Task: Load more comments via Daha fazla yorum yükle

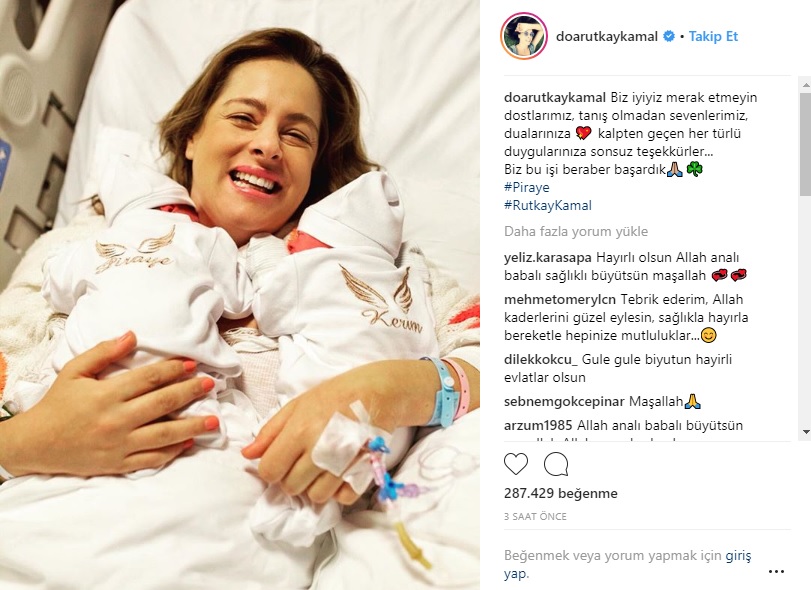Action: [x=576, y=231]
